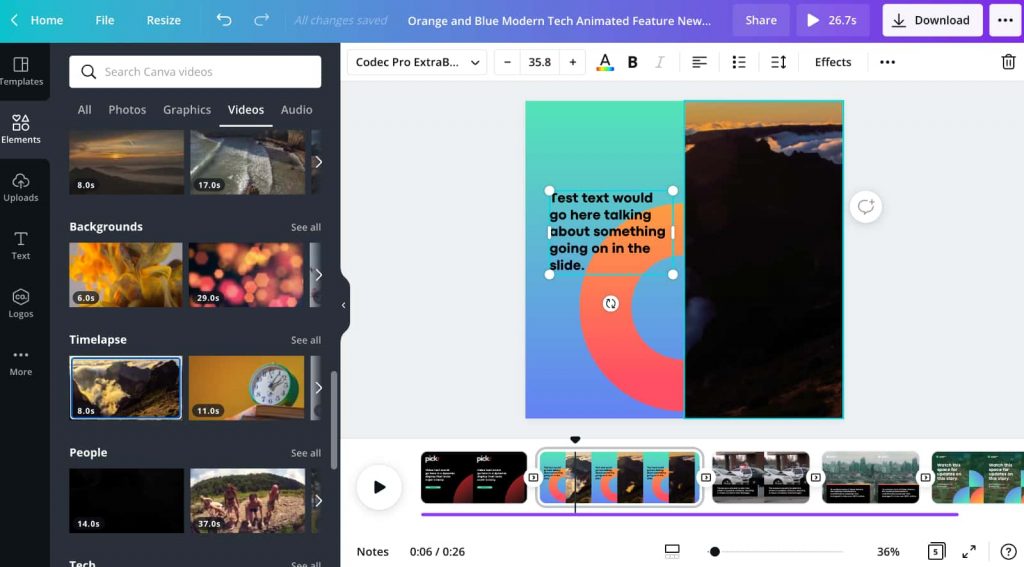The image size is (1024, 567).
Task: Toggle bold text formatting
Action: tap(632, 62)
